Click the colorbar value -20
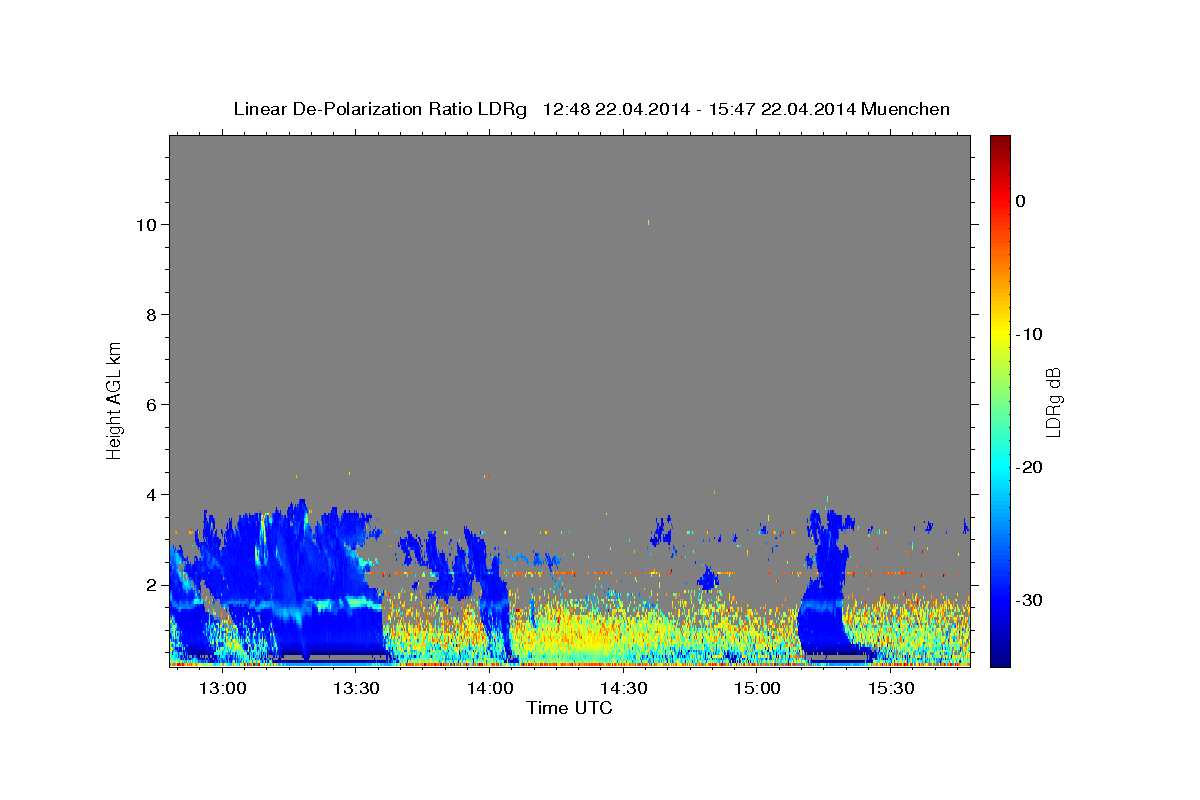1200x800 pixels. (x=1030, y=467)
